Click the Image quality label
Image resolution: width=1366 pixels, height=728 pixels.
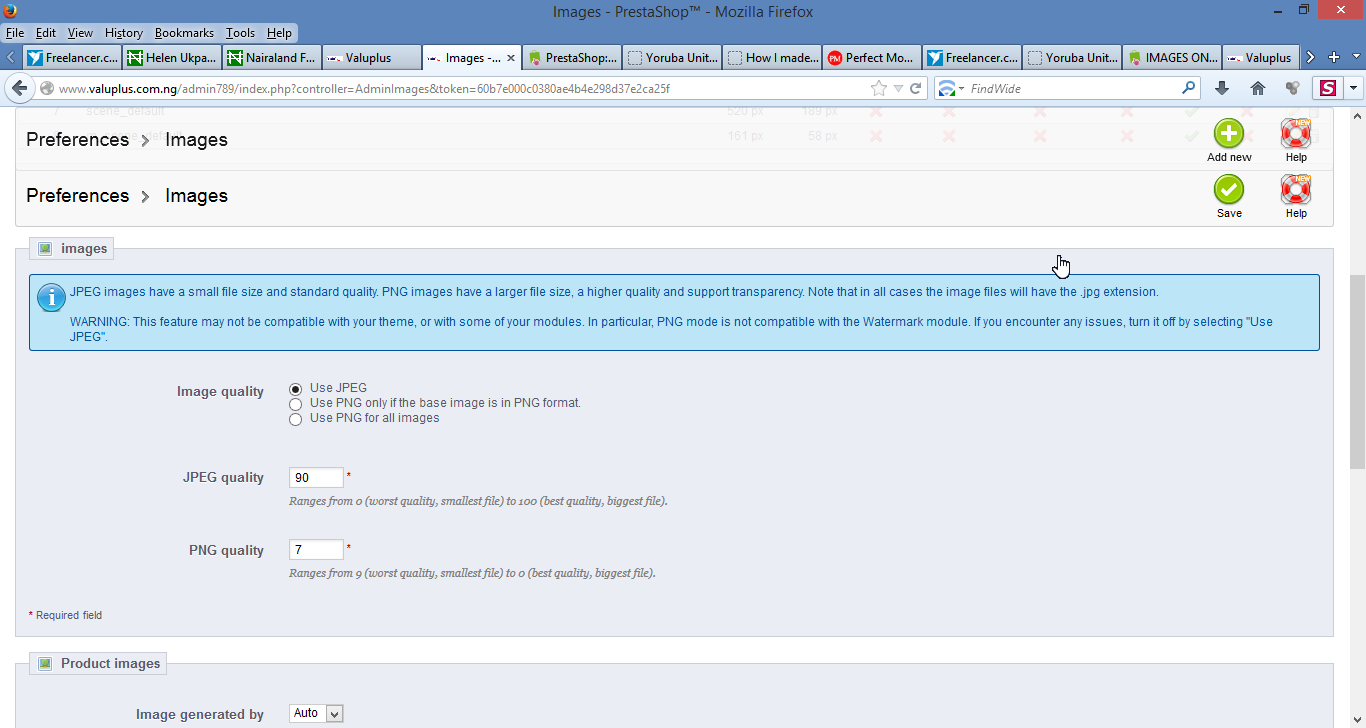[x=220, y=391]
